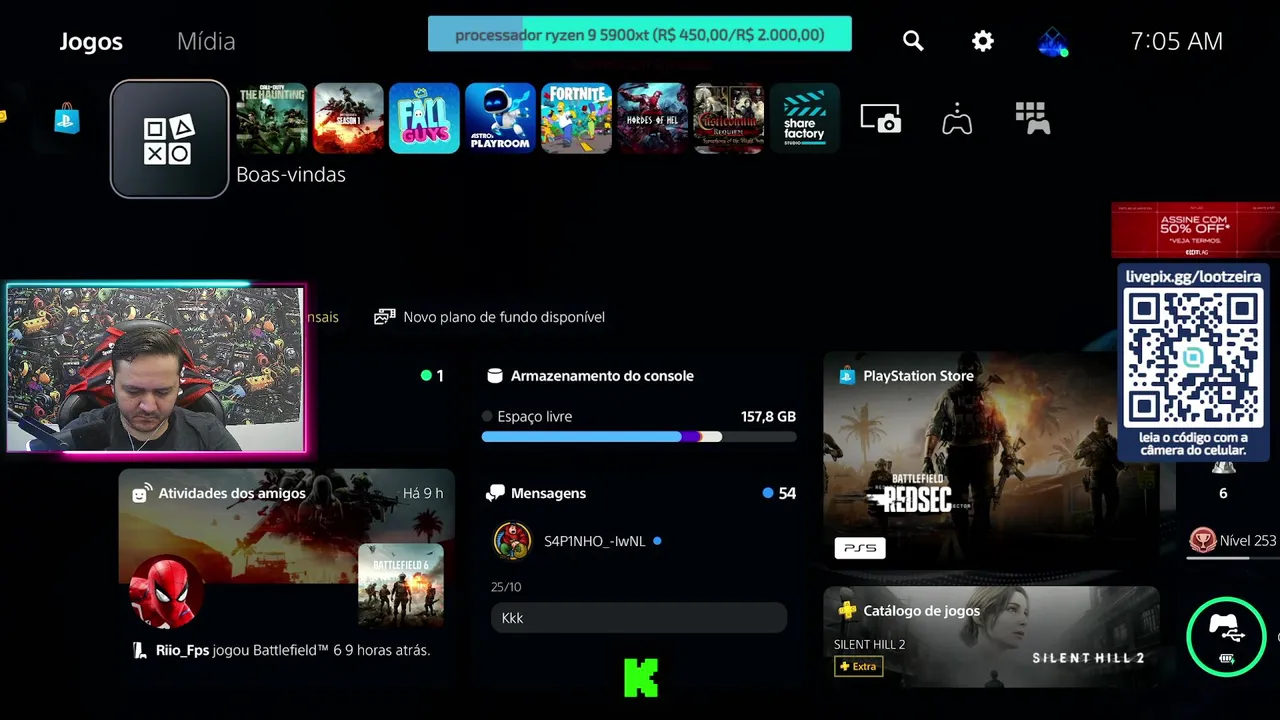1280x720 pixels.
Task: Open the user profile avatar
Action: point(1052,42)
